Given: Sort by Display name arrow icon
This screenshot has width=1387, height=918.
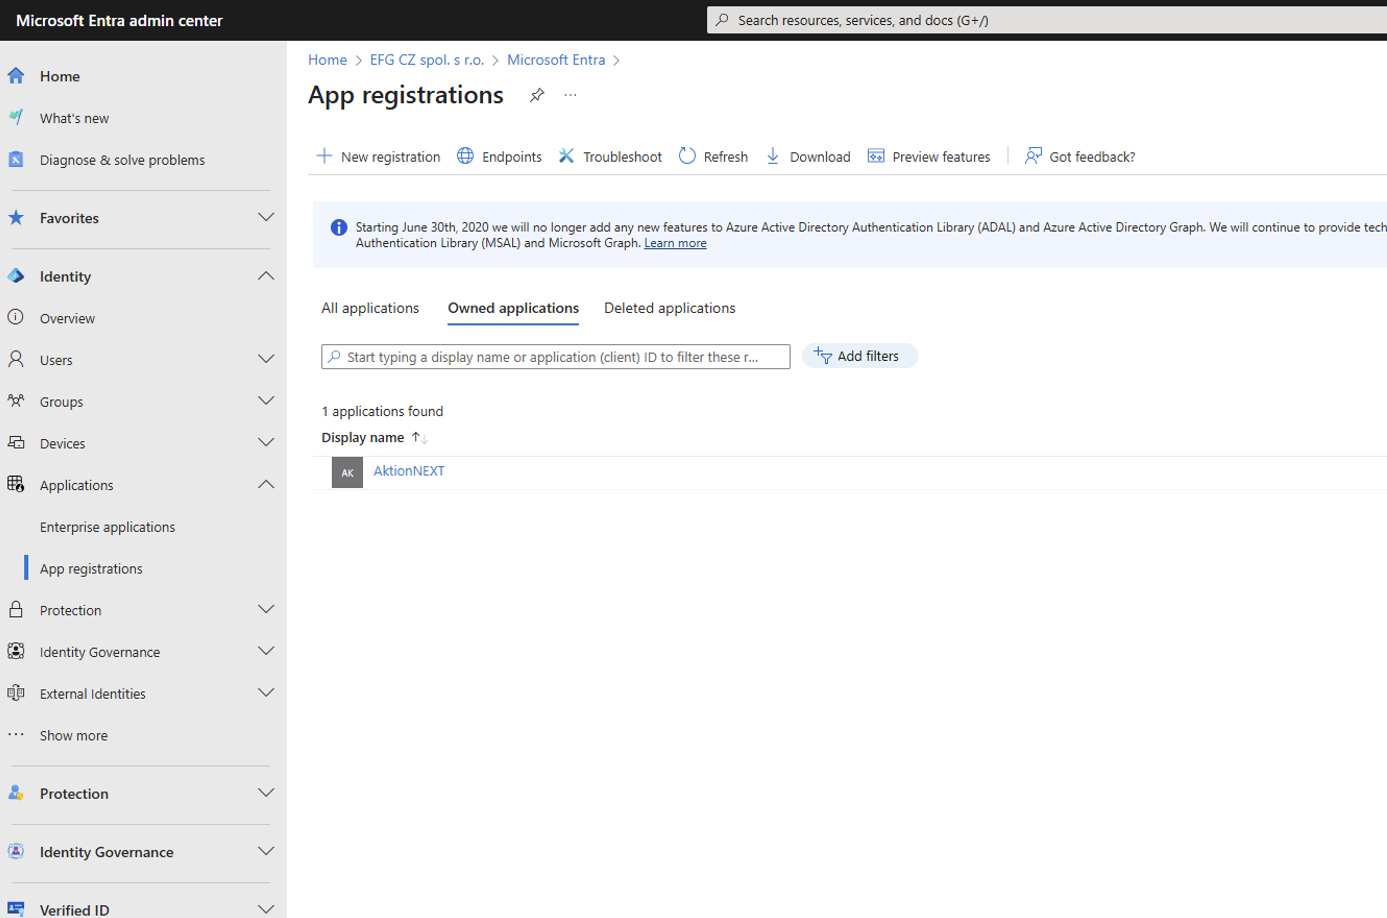Looking at the screenshot, I should coord(420,438).
